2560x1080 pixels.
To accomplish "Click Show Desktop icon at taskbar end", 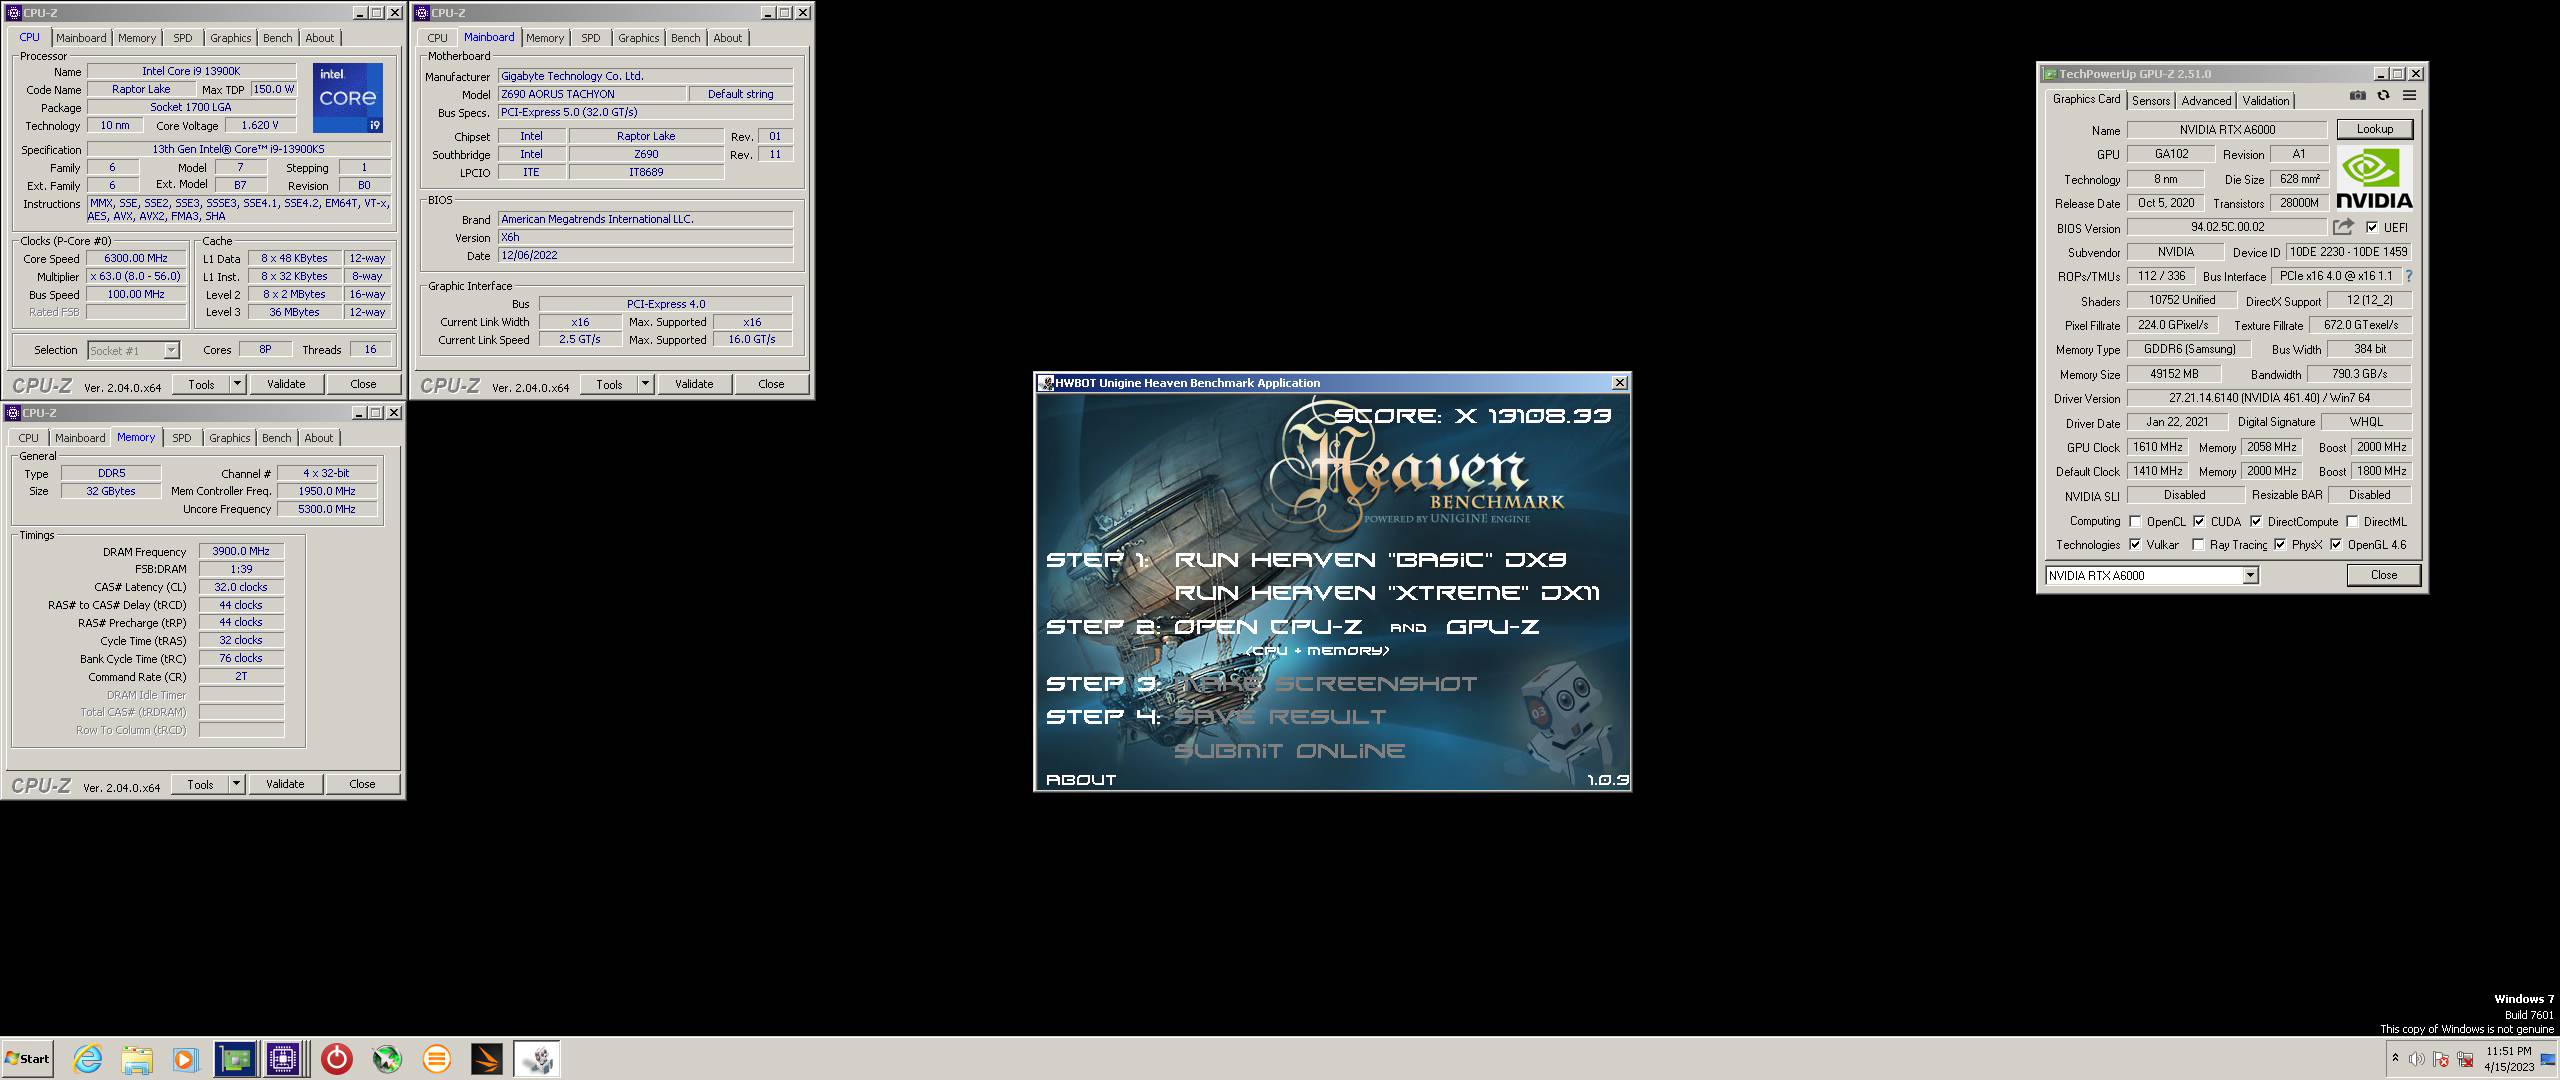I will (2548, 1059).
